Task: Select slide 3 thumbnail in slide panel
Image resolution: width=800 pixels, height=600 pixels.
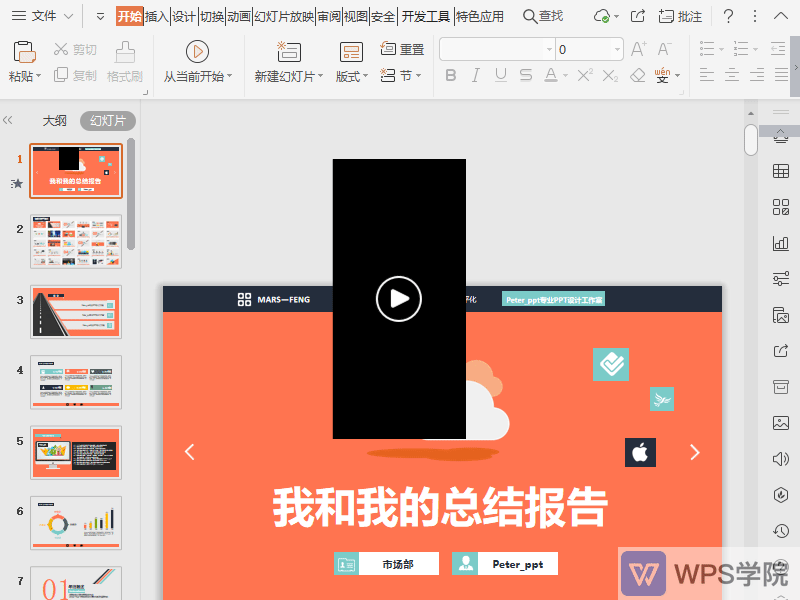Action: tap(76, 311)
